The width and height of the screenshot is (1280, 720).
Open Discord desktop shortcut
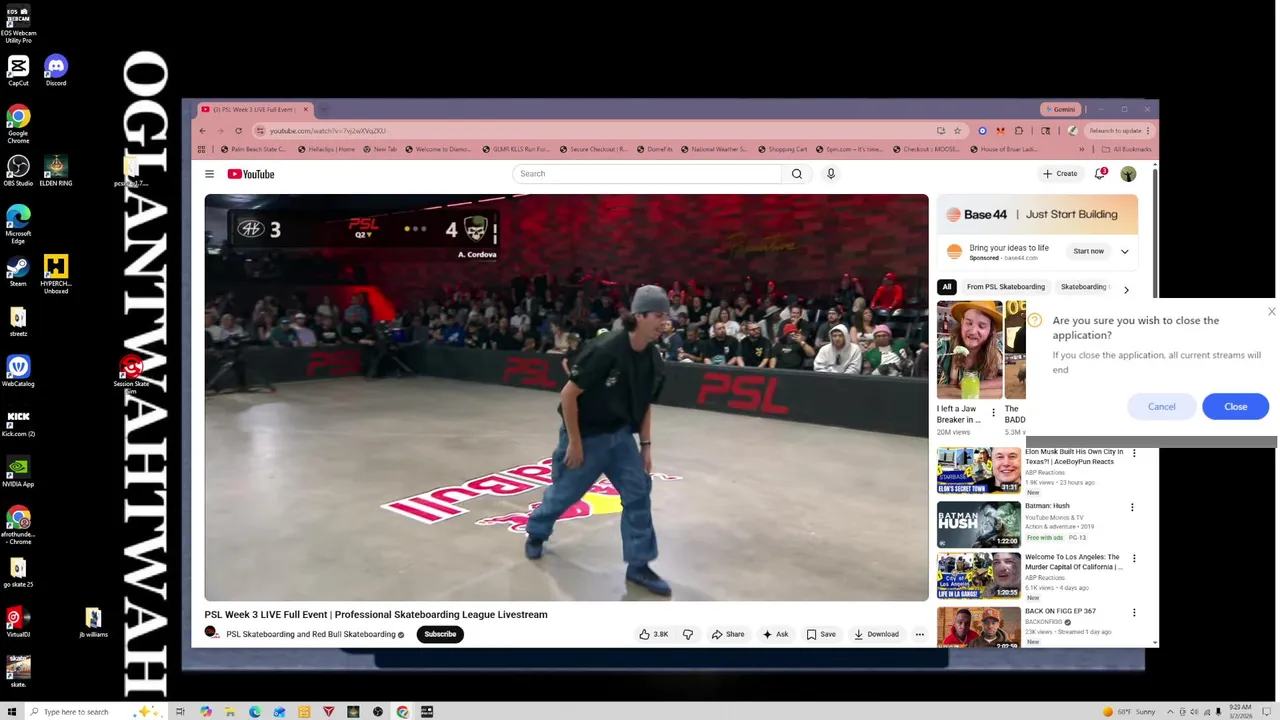(56, 71)
